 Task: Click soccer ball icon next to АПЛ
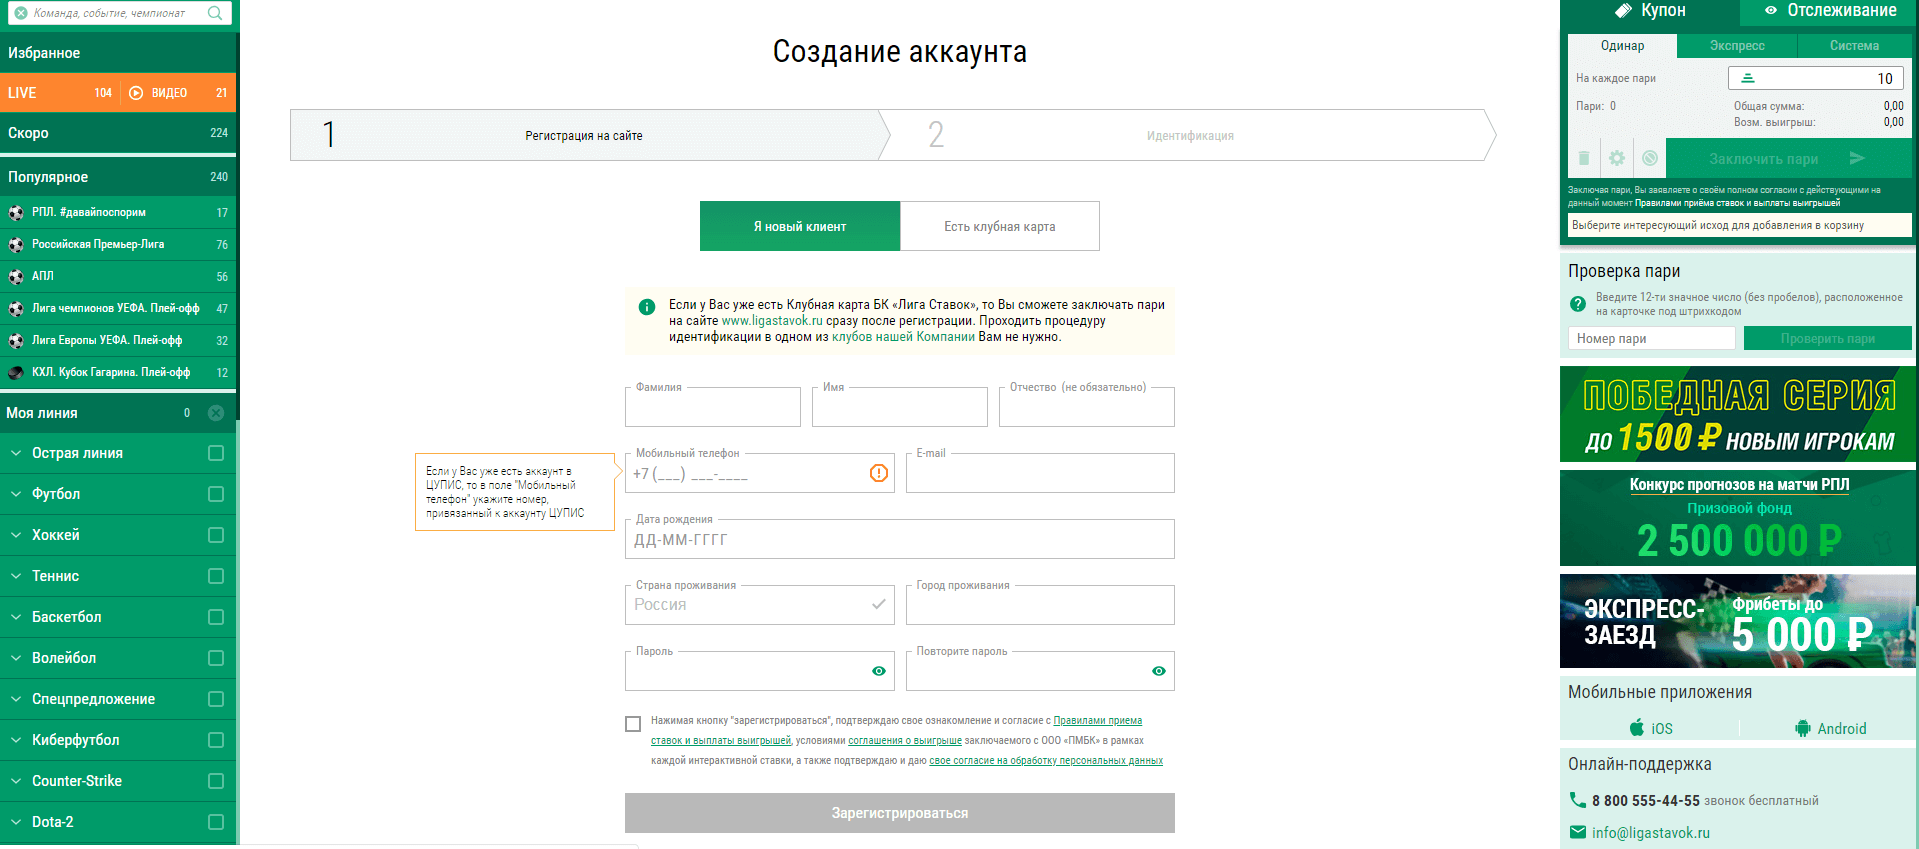click(x=16, y=276)
